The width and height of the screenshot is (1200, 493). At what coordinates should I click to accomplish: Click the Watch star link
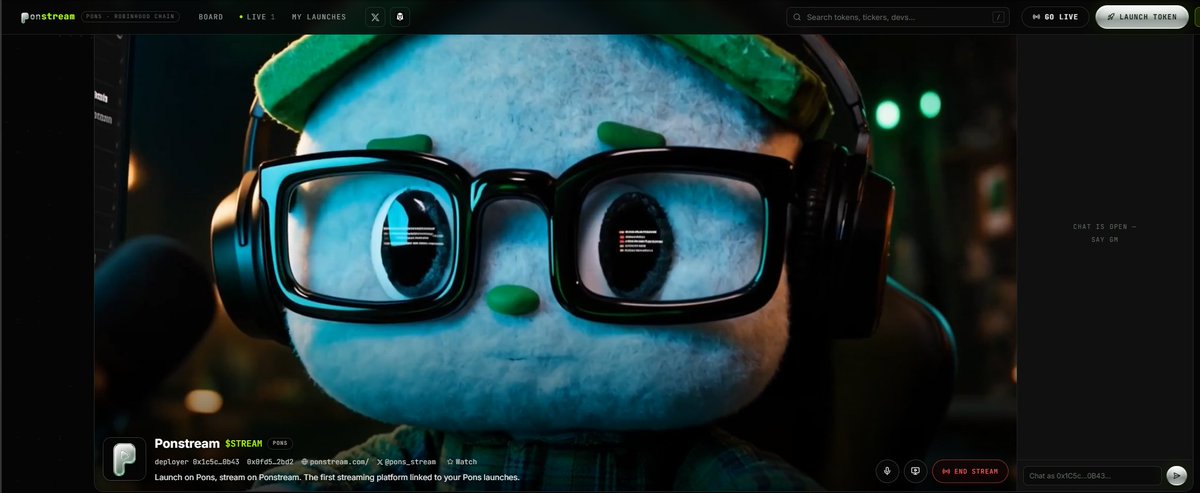pyautogui.click(x=462, y=462)
